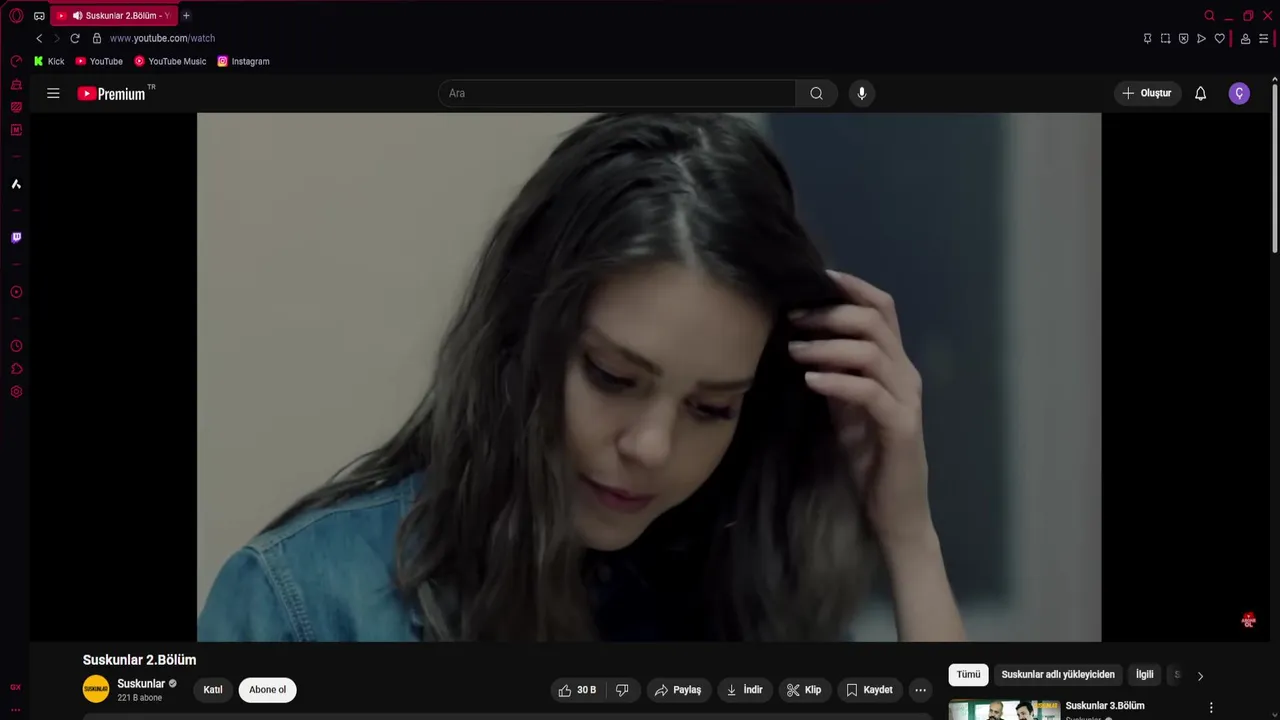Open Opera GX Corner gamepad icon
Screen dimensions: 1280x720
(39, 16)
